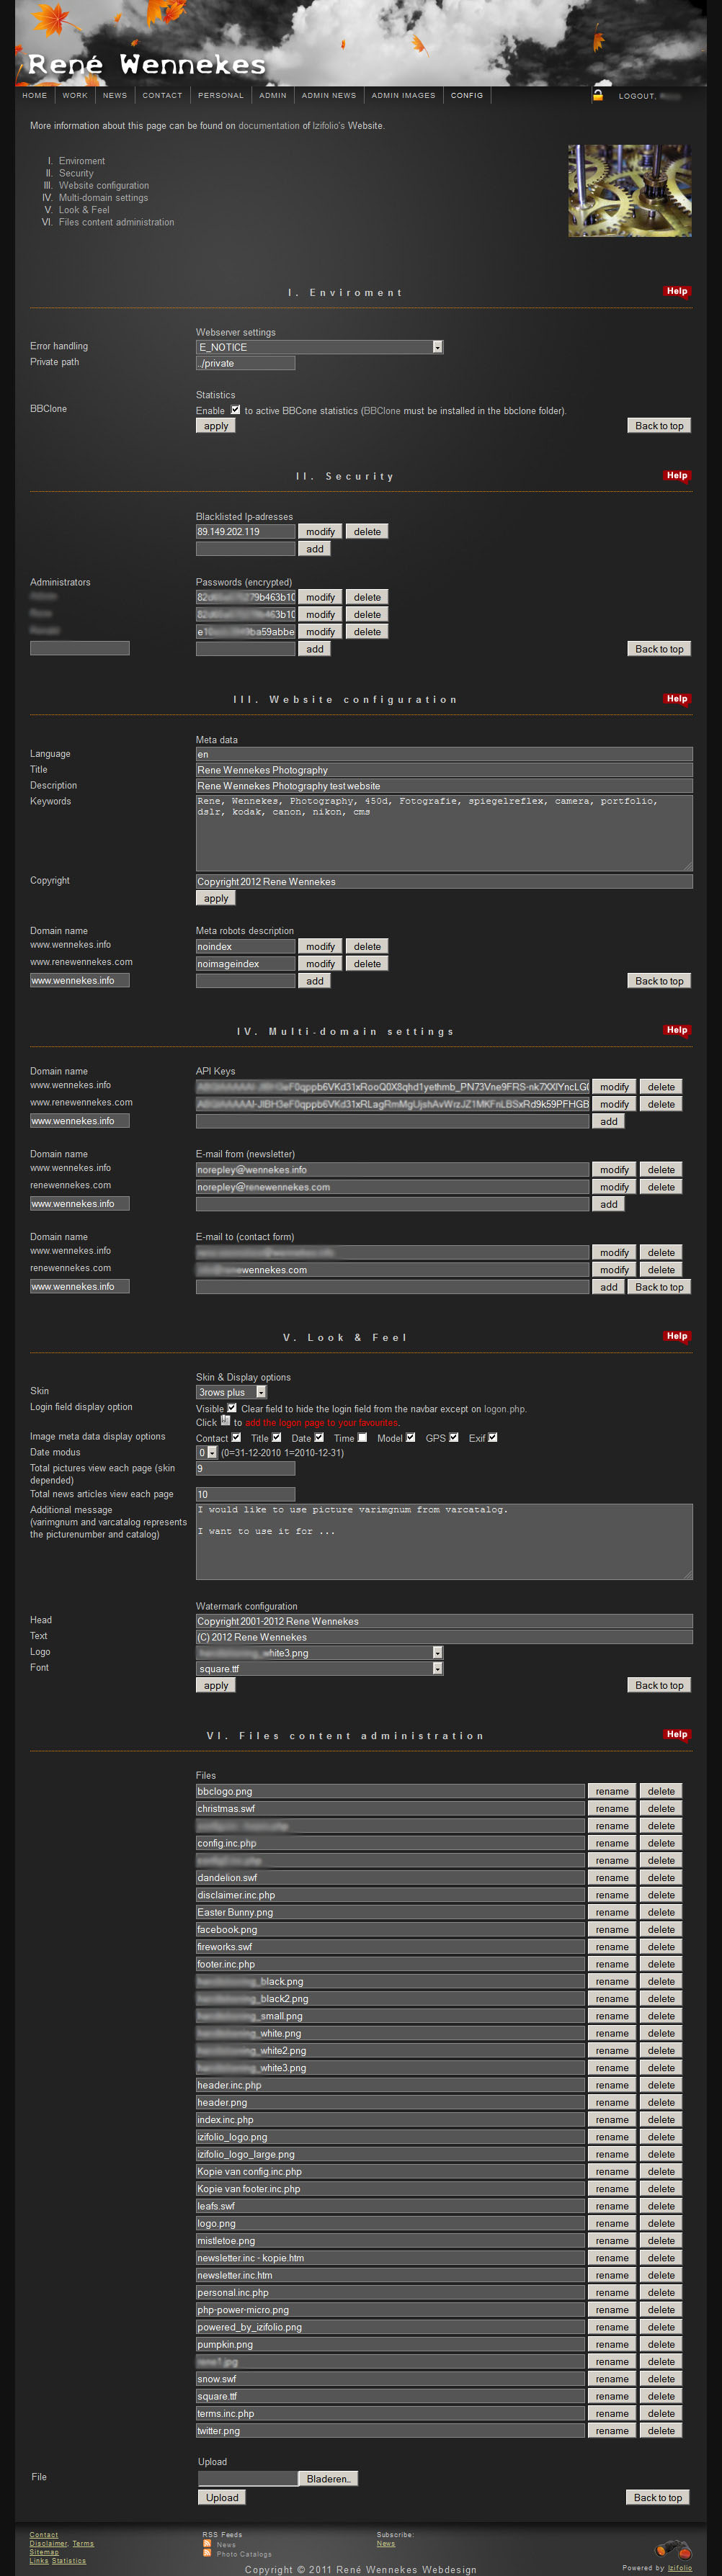Viewport: 722px width, 2576px height.
Task: Open the ADMIN NEWS menu item
Action: pos(329,96)
